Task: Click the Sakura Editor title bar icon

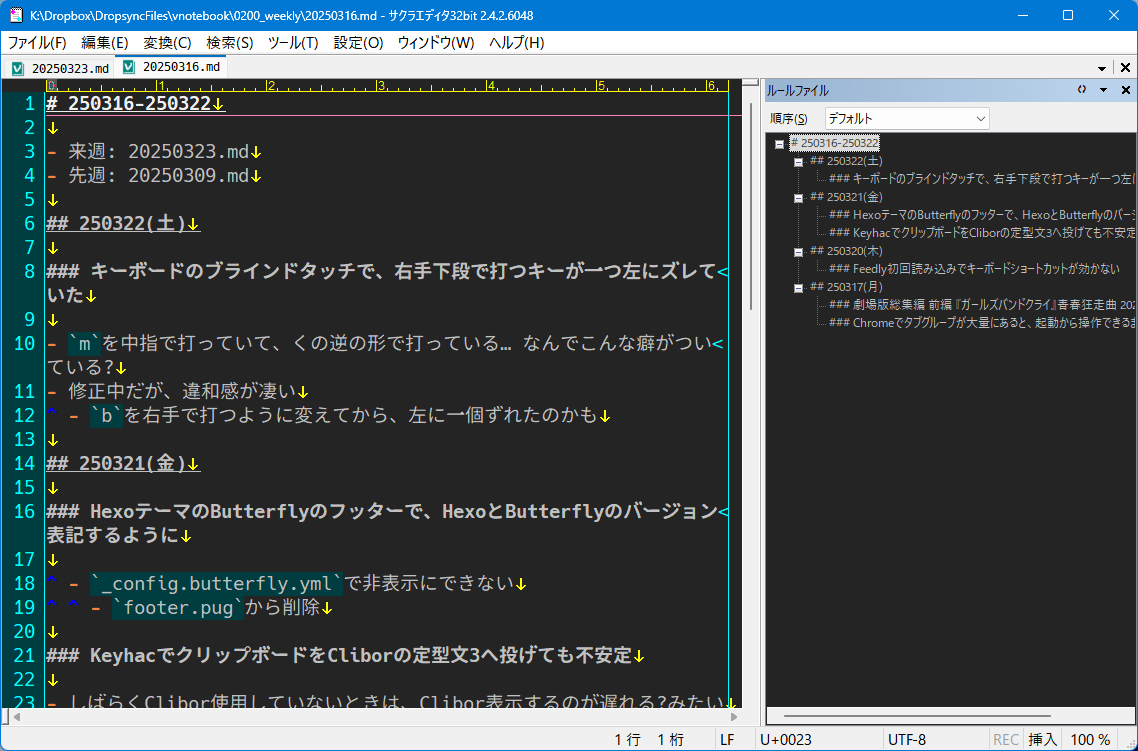Action: pyautogui.click(x=15, y=15)
